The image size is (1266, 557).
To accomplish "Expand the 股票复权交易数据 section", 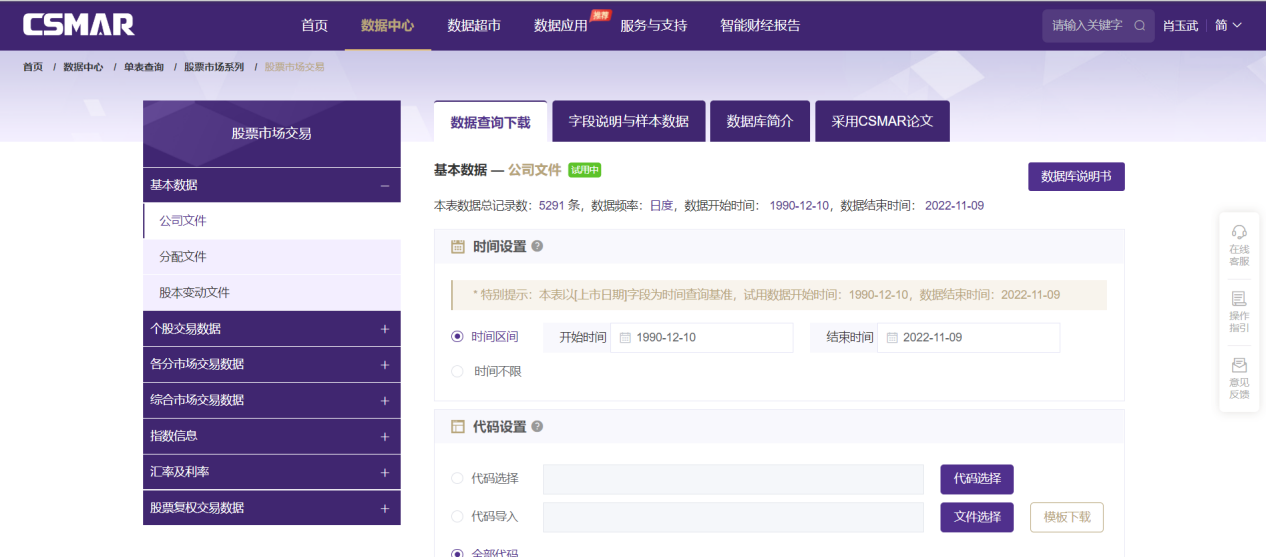I will [x=384, y=508].
